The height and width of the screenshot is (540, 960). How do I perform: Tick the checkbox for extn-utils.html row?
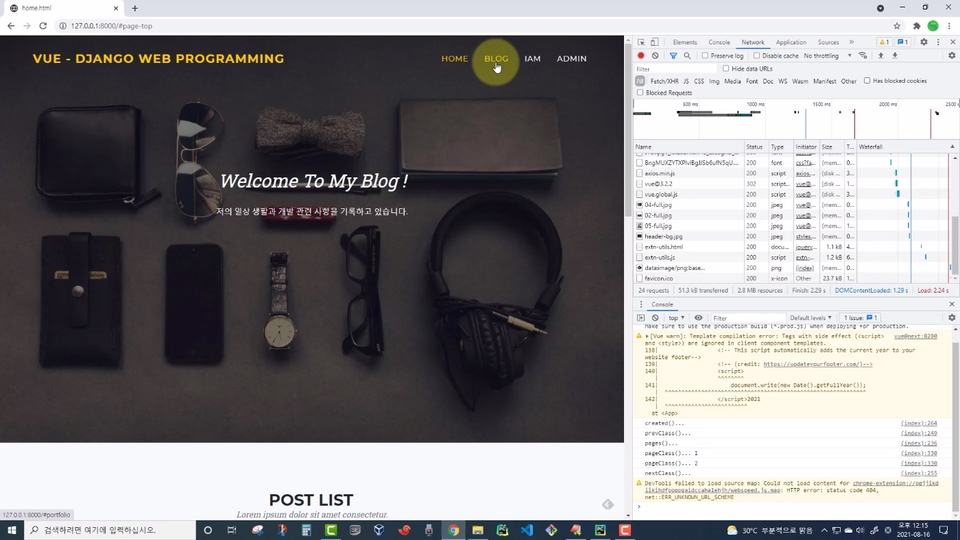click(x=640, y=247)
